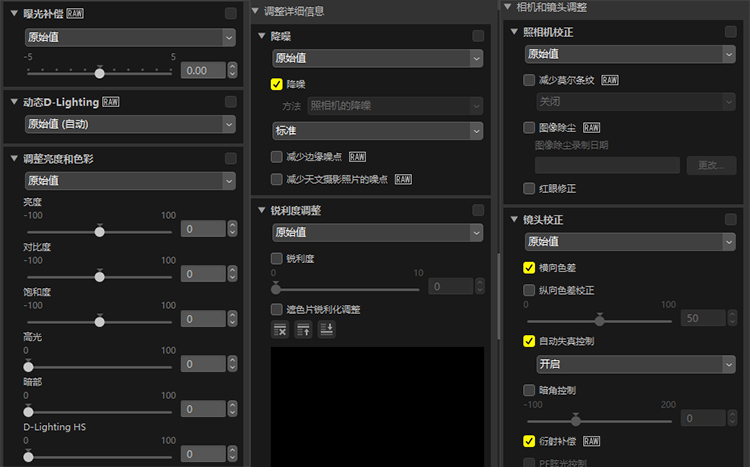The image size is (750, 467).
Task: Uncheck 自动失真控制 checkbox
Action: (529, 341)
